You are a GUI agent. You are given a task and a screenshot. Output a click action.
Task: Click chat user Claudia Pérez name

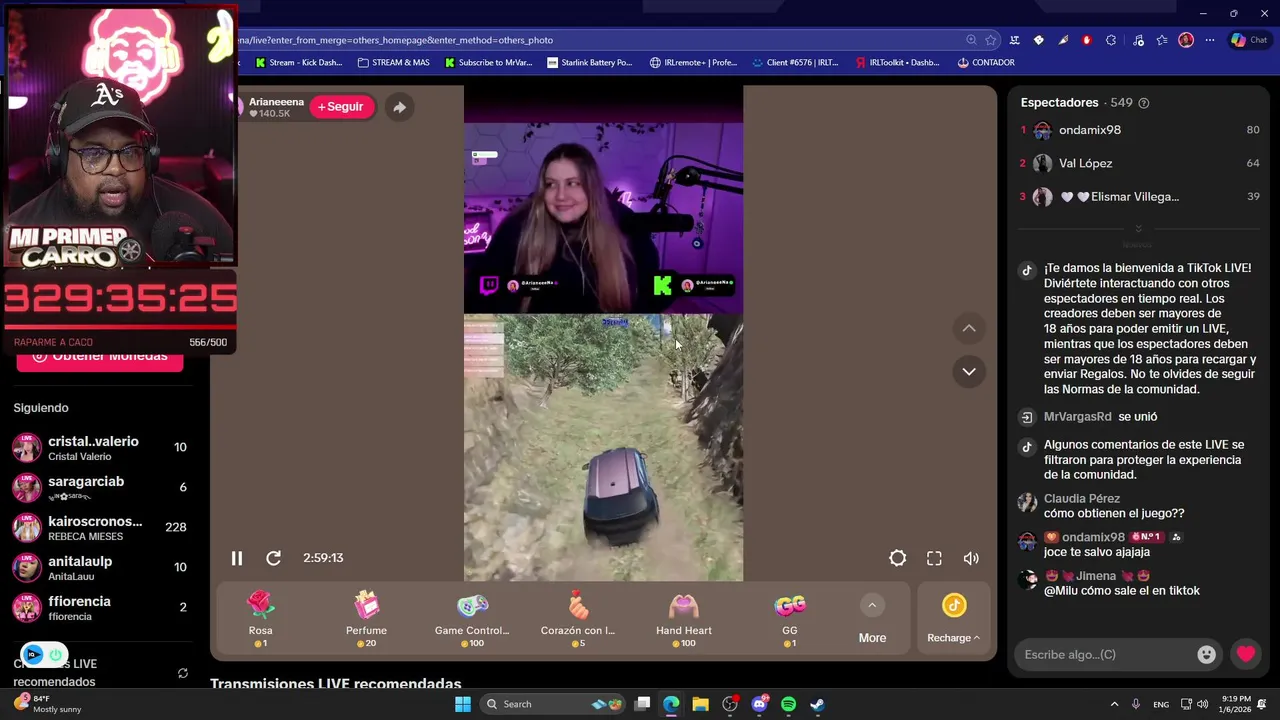1082,498
